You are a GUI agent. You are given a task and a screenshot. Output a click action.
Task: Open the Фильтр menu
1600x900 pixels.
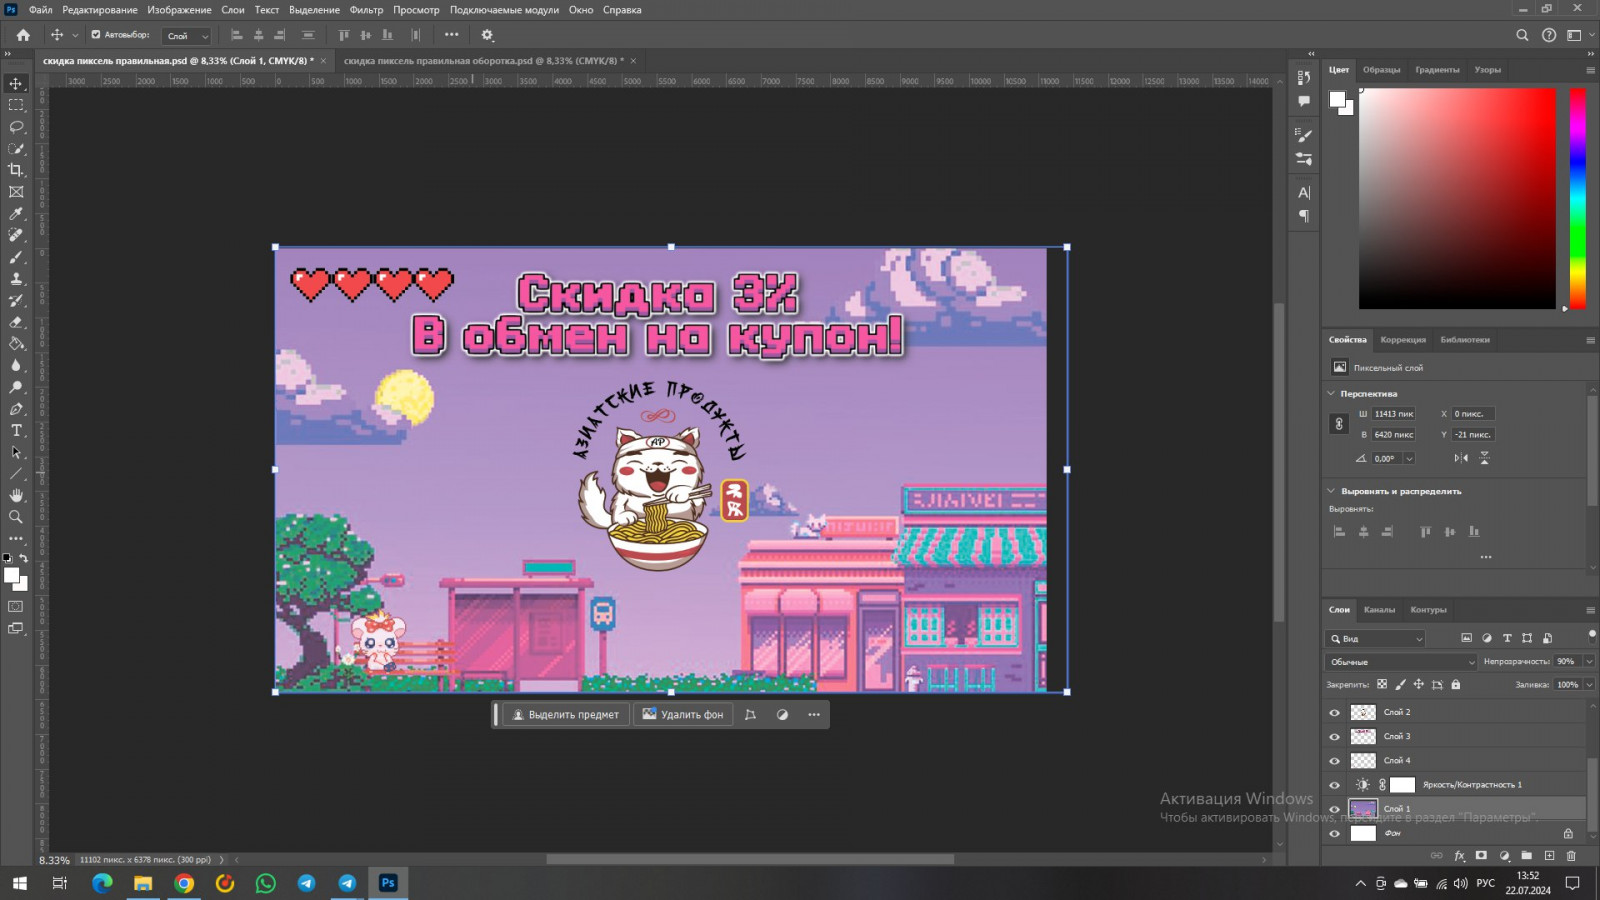click(366, 10)
